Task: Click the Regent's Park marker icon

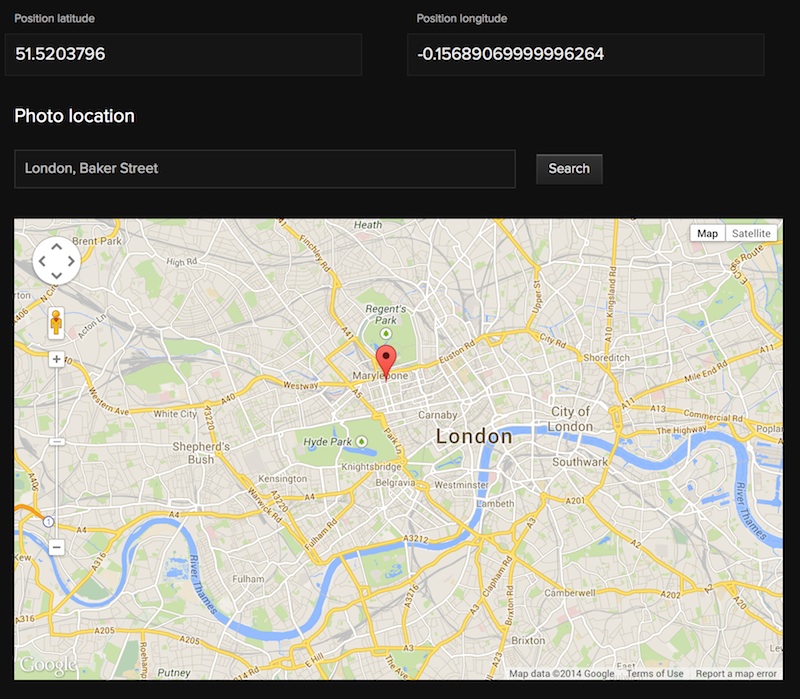Action: (386, 333)
